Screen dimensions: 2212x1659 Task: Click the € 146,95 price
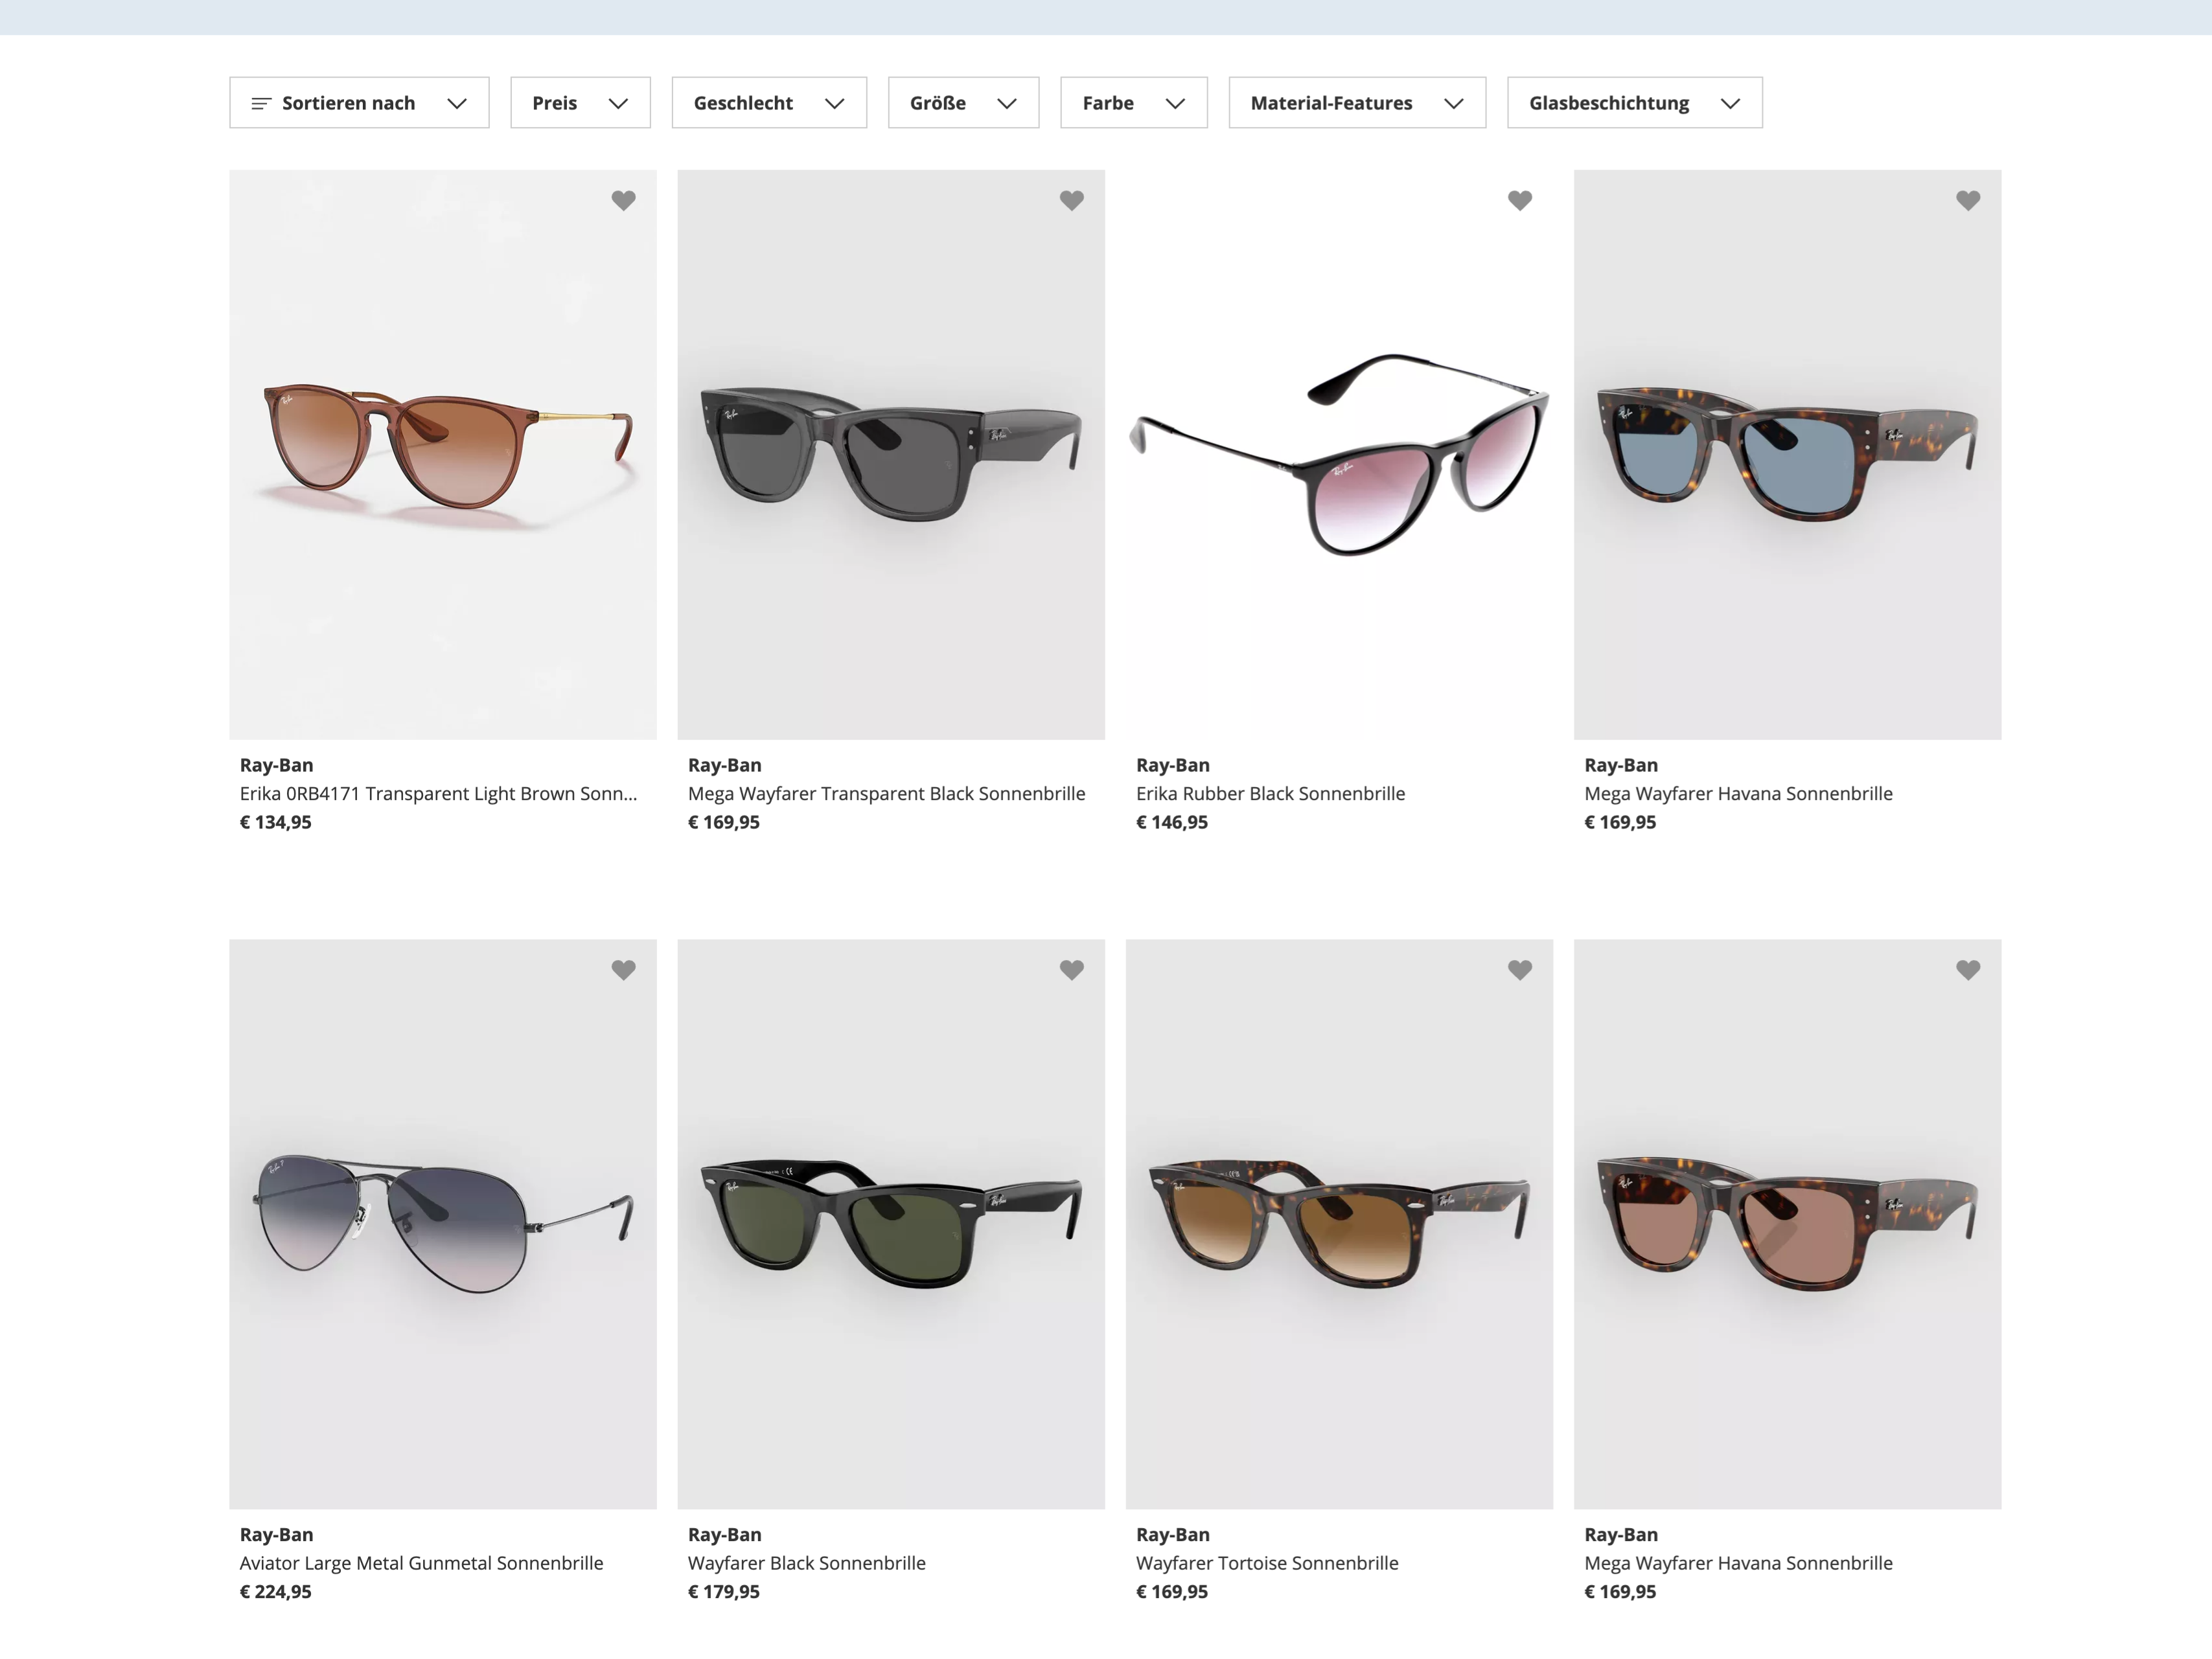[x=1171, y=822]
